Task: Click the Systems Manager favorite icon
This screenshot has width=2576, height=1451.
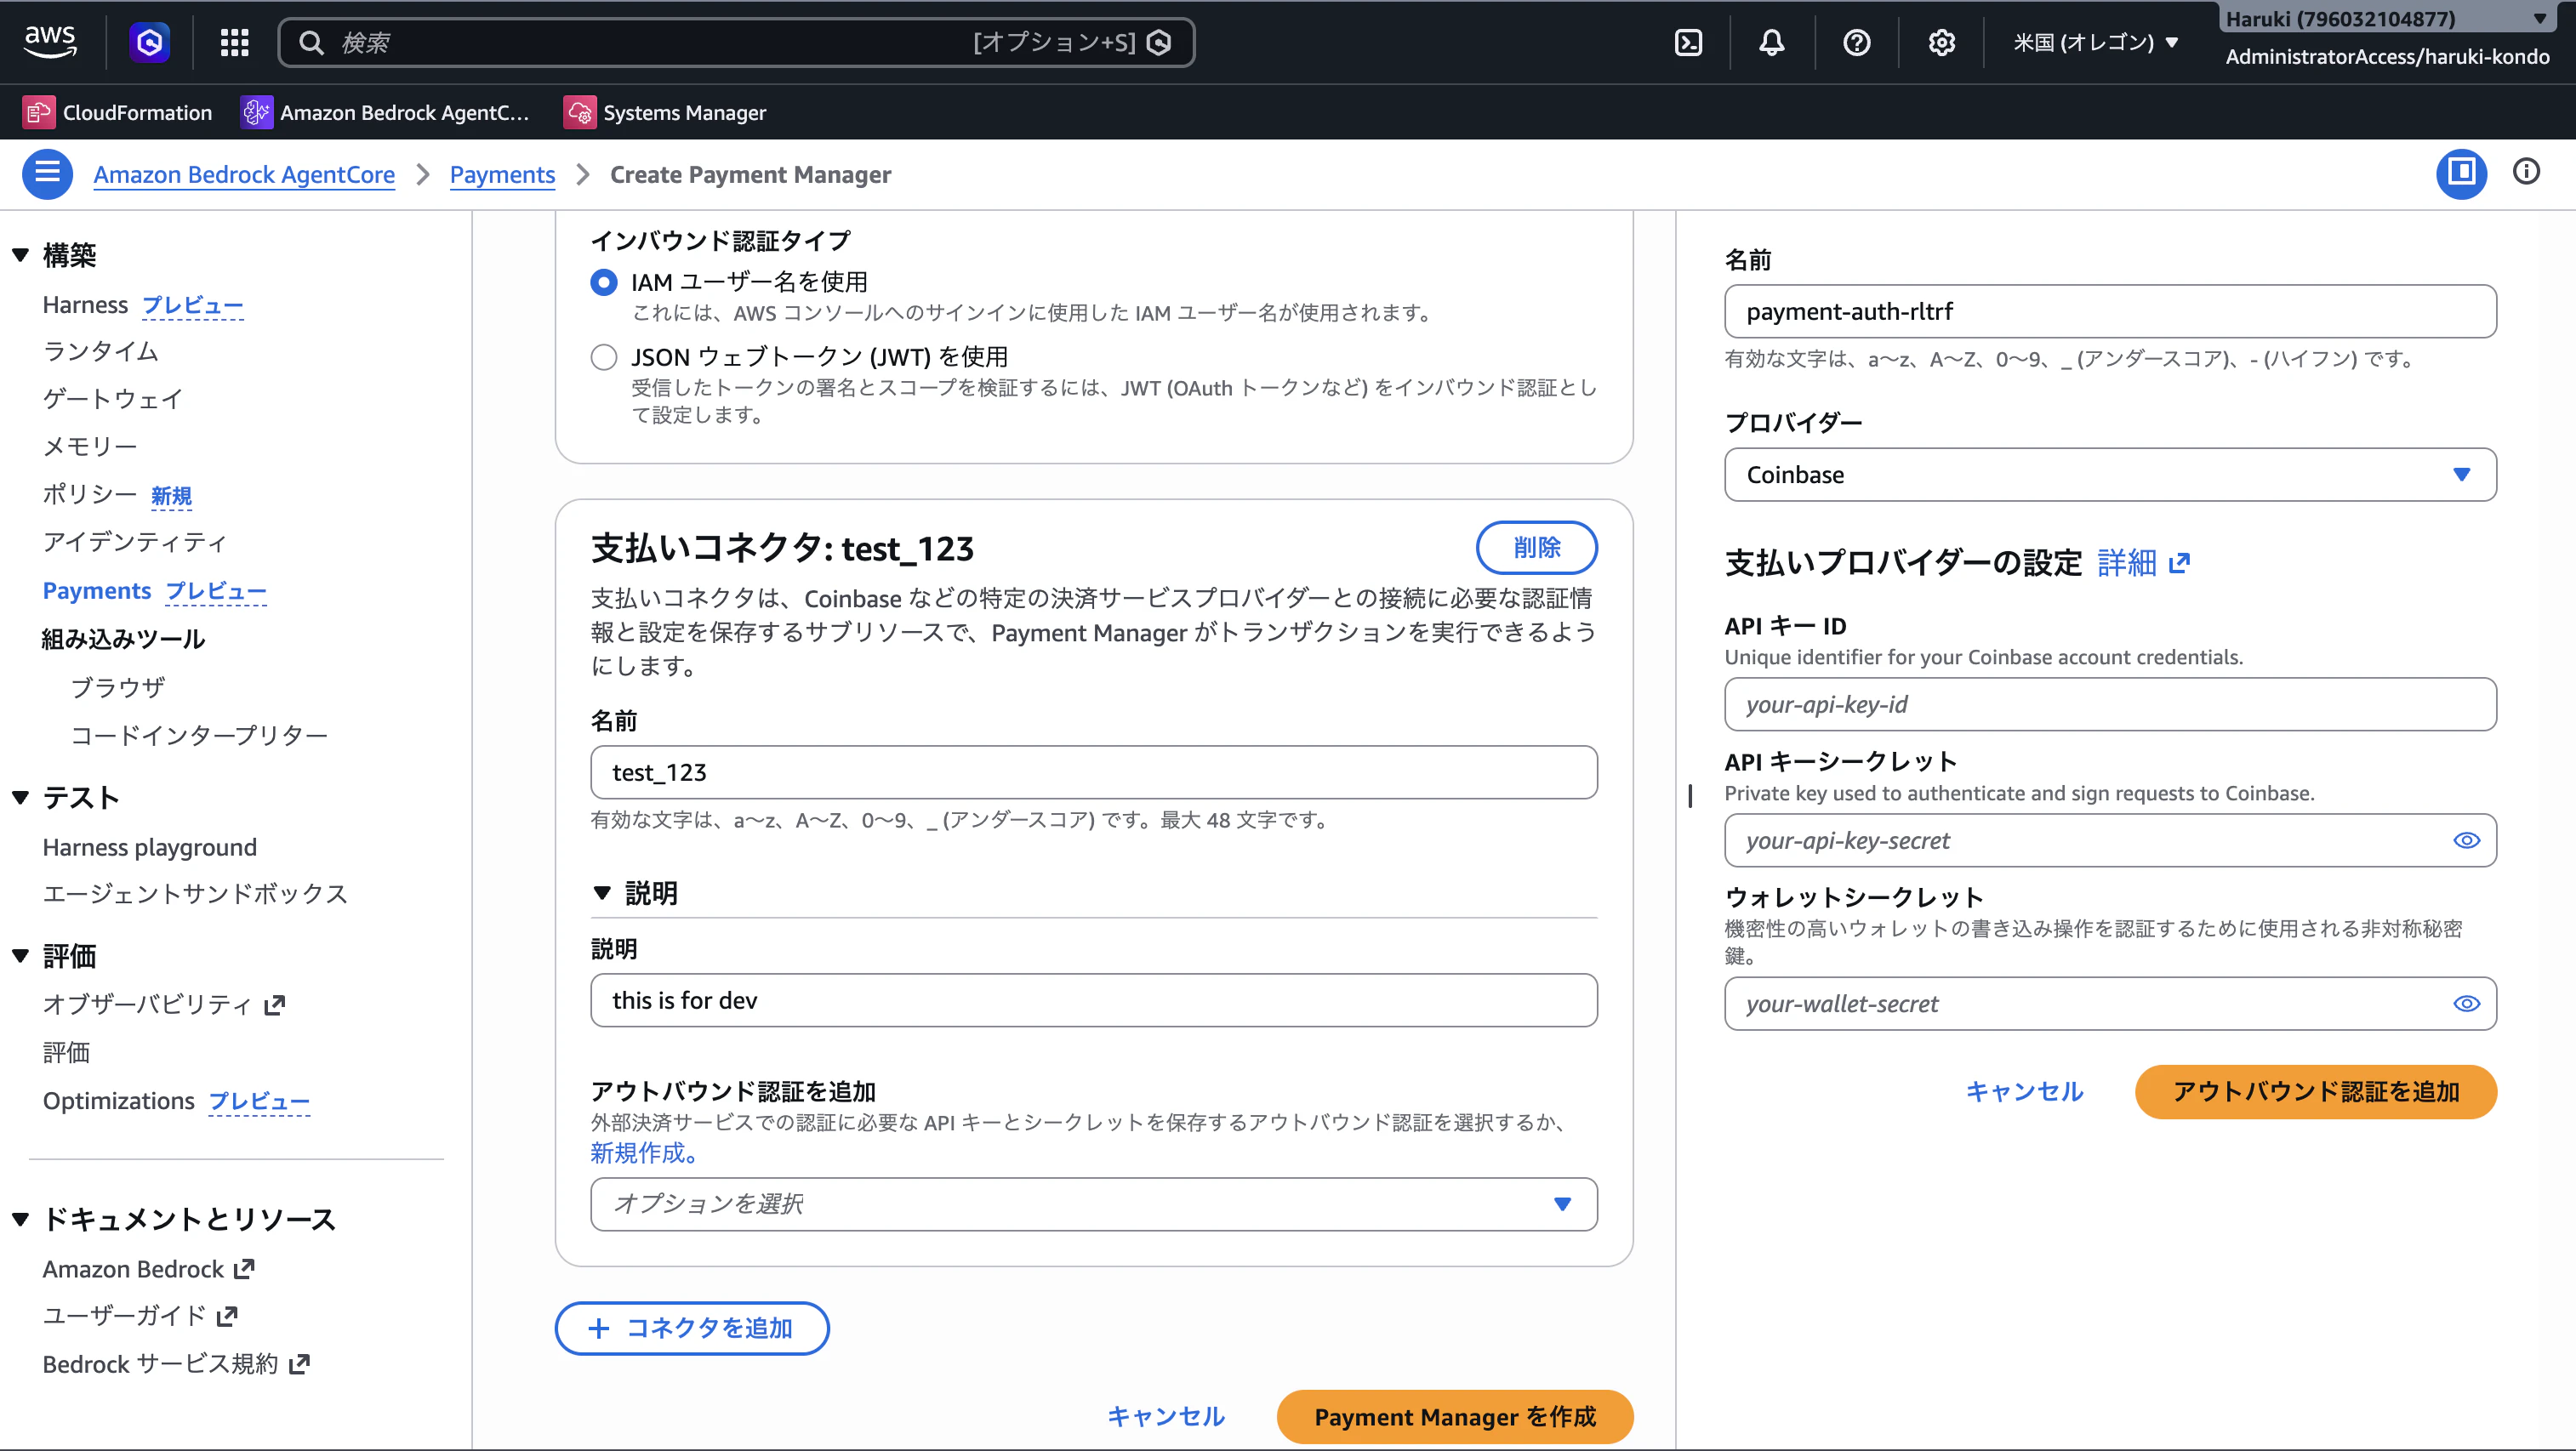Action: 579,112
